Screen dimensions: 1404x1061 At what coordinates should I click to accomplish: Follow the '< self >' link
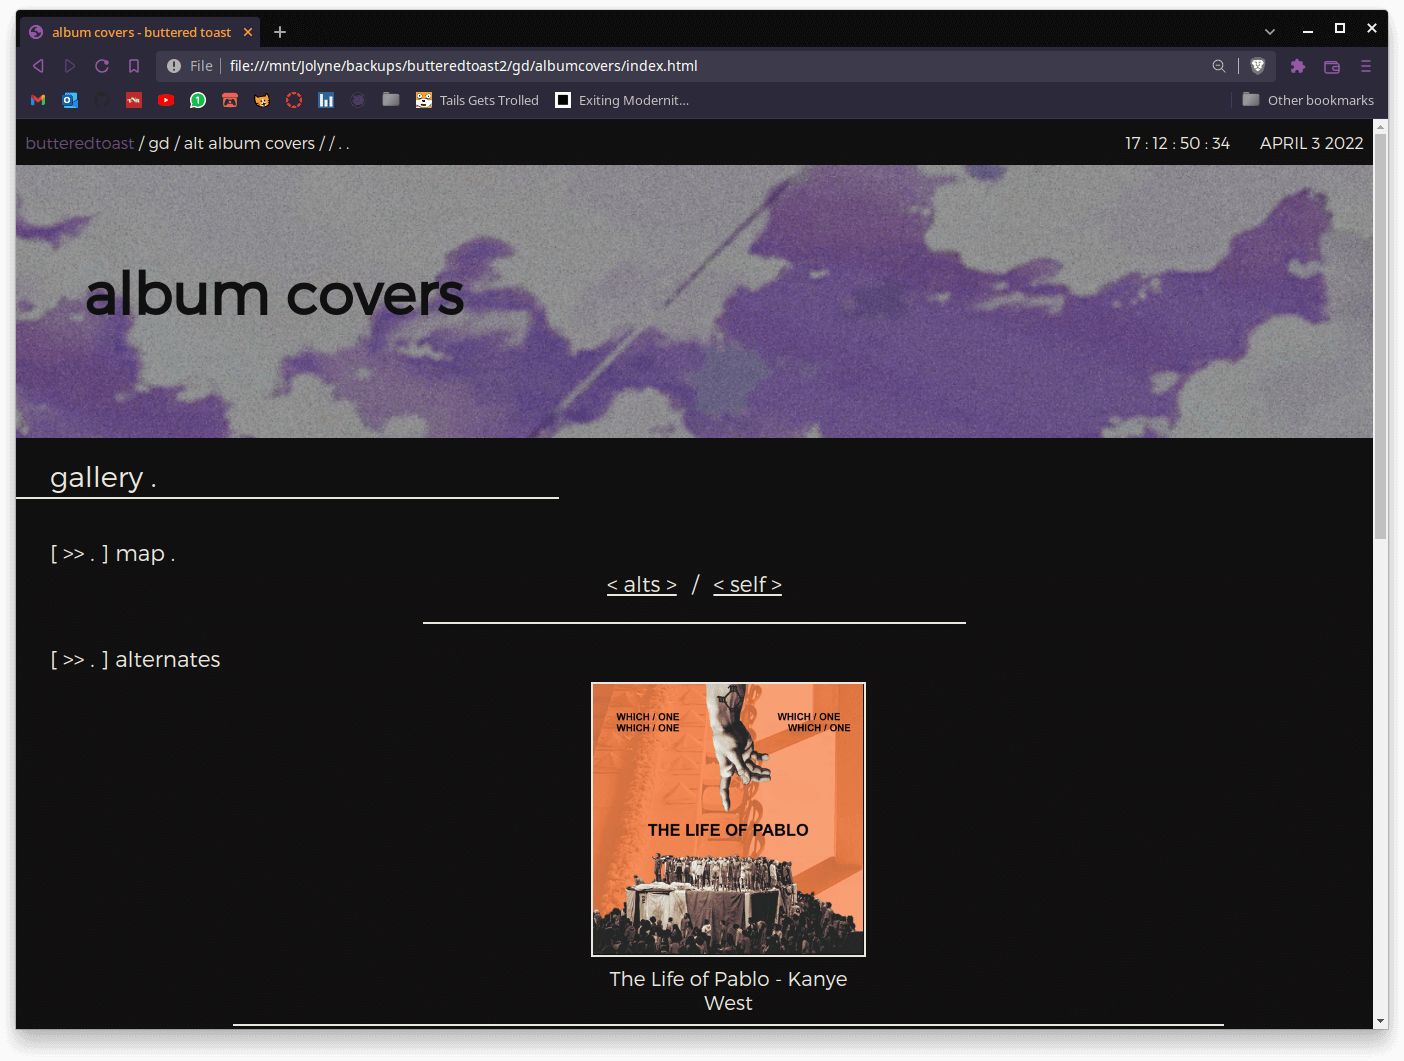747,585
